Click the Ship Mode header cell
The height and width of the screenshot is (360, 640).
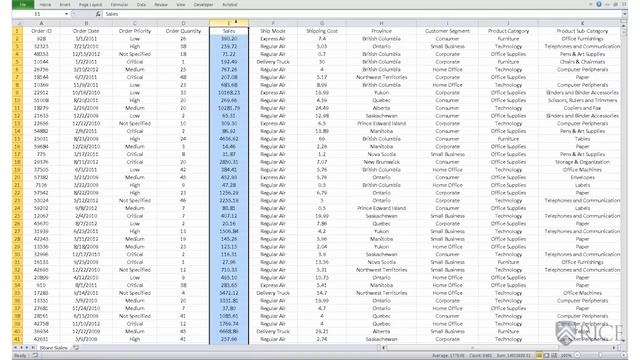(273, 31)
